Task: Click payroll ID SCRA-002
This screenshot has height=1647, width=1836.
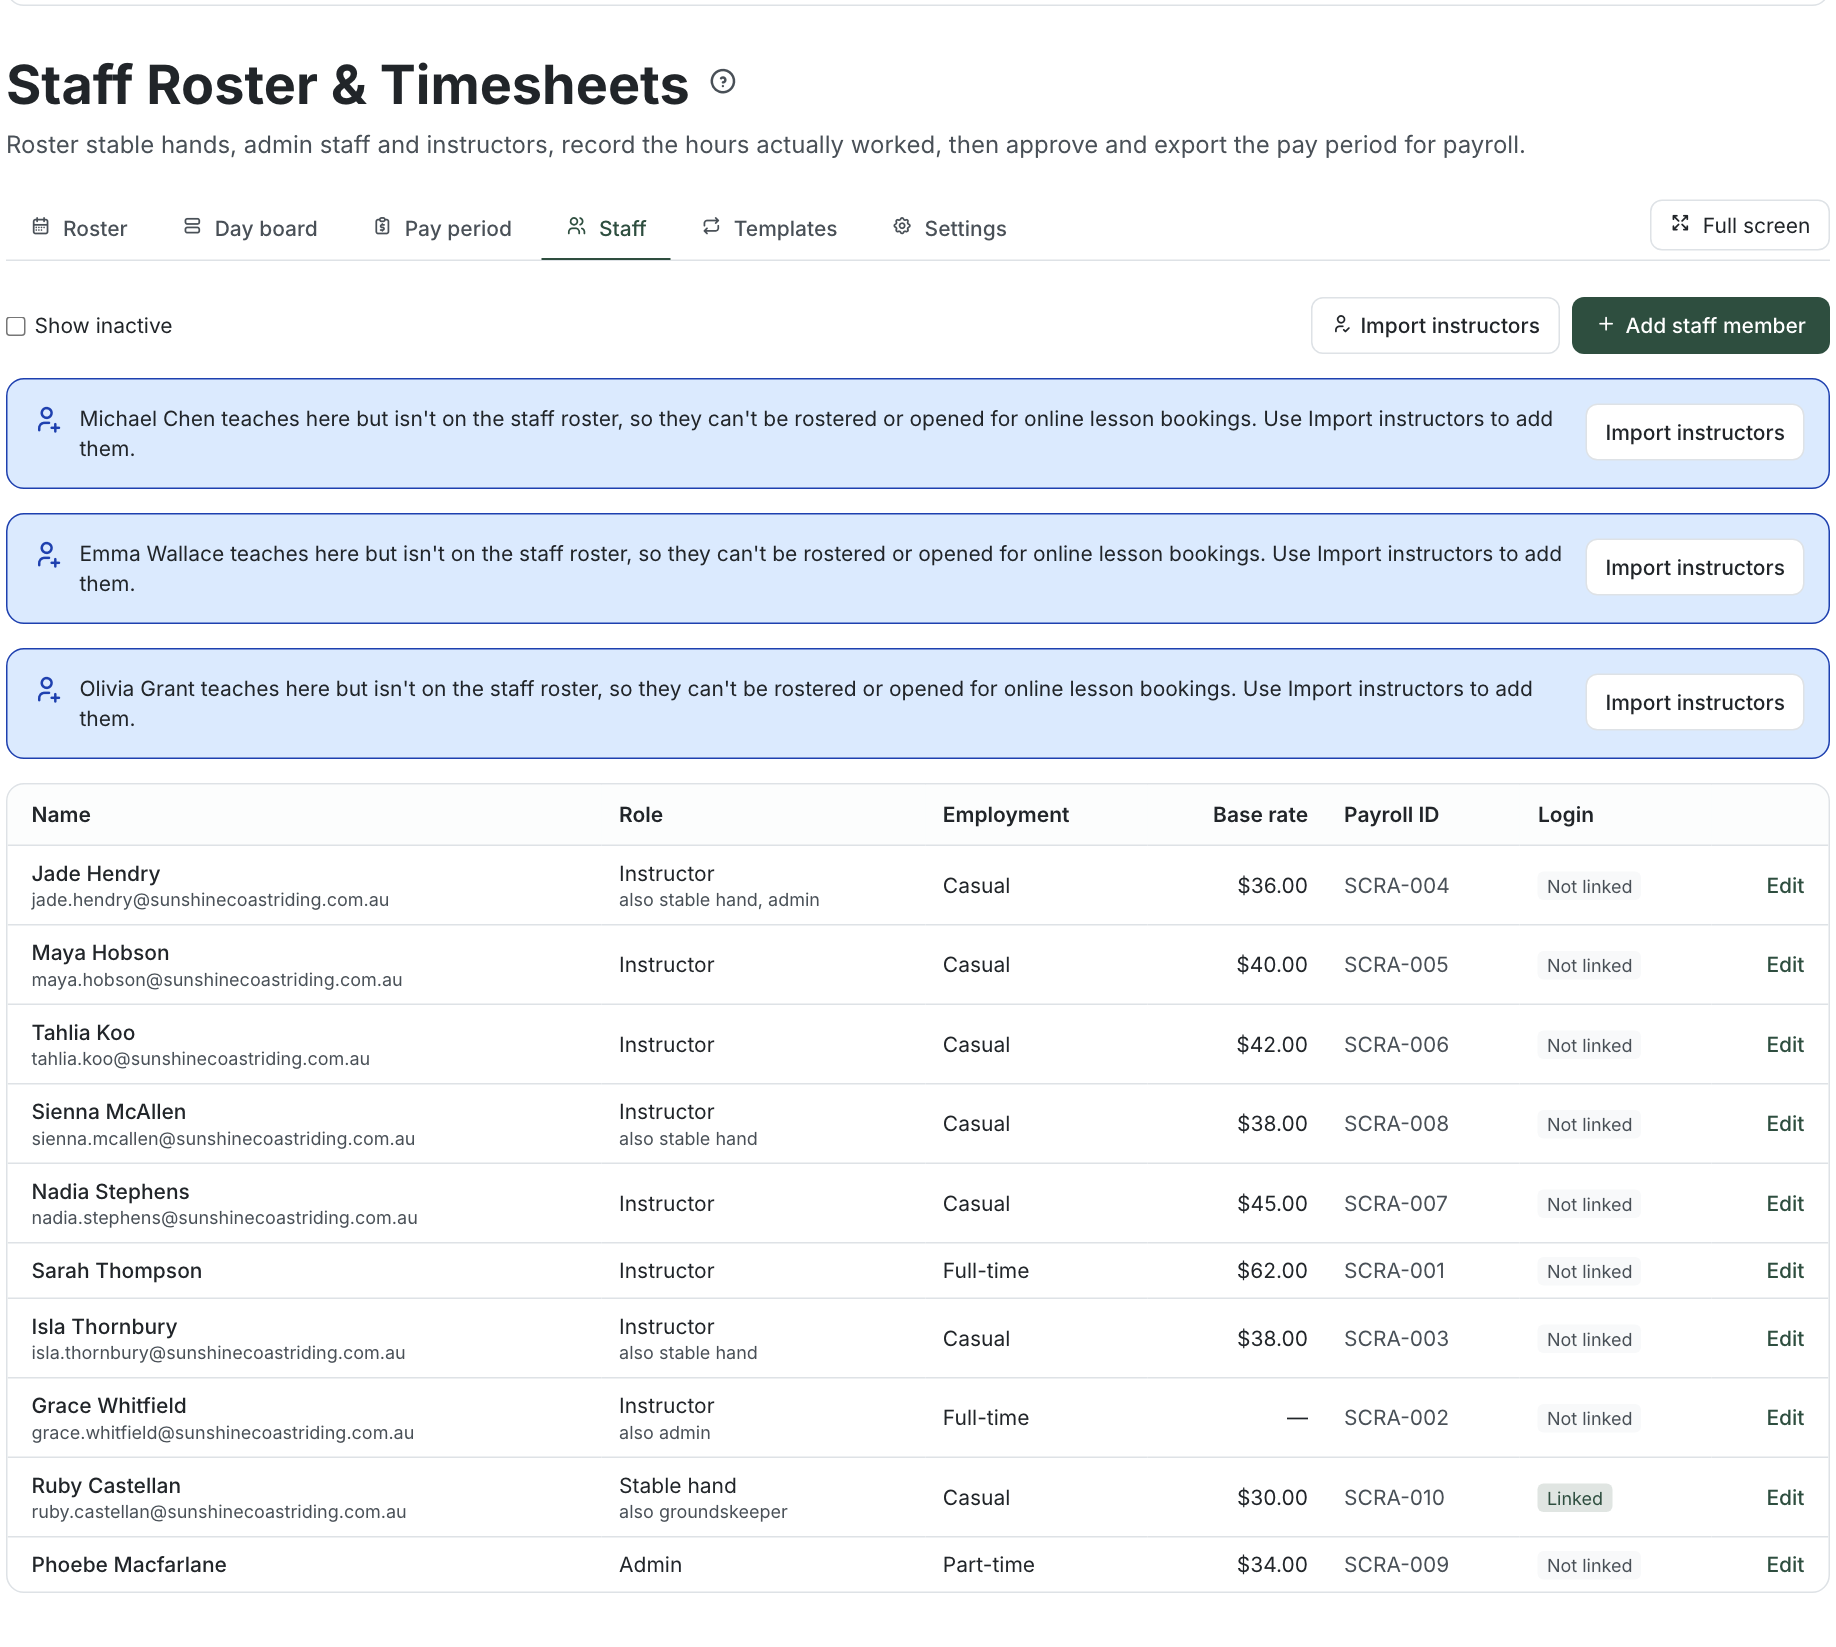Action: [x=1396, y=1418]
